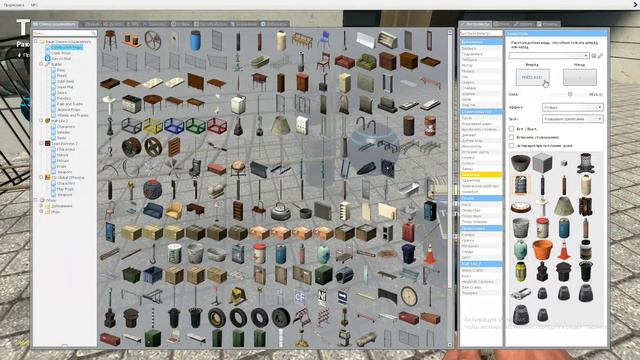Spawn the globe on stand prop
The width and height of the screenshot is (640, 360).
[238, 168]
